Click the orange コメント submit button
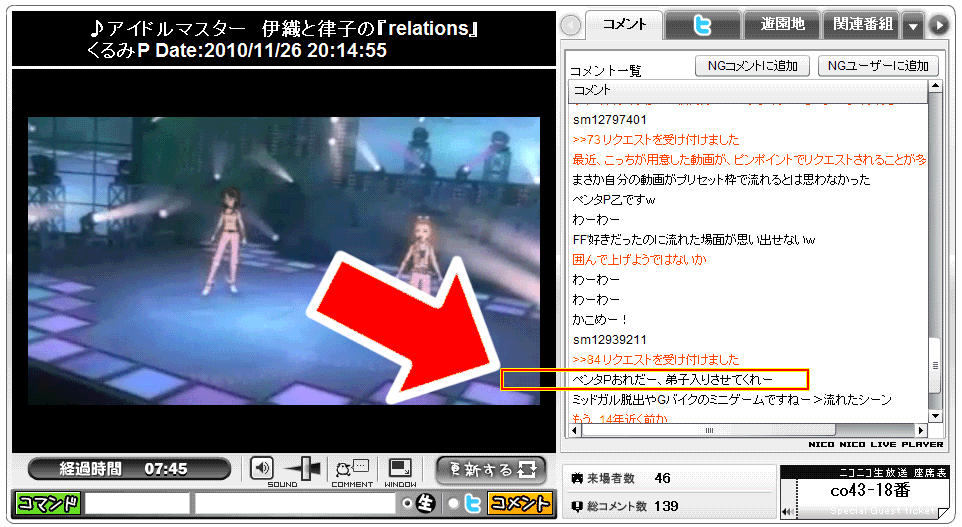Image resolution: width=962 pixels, height=527 pixels. 520,504
